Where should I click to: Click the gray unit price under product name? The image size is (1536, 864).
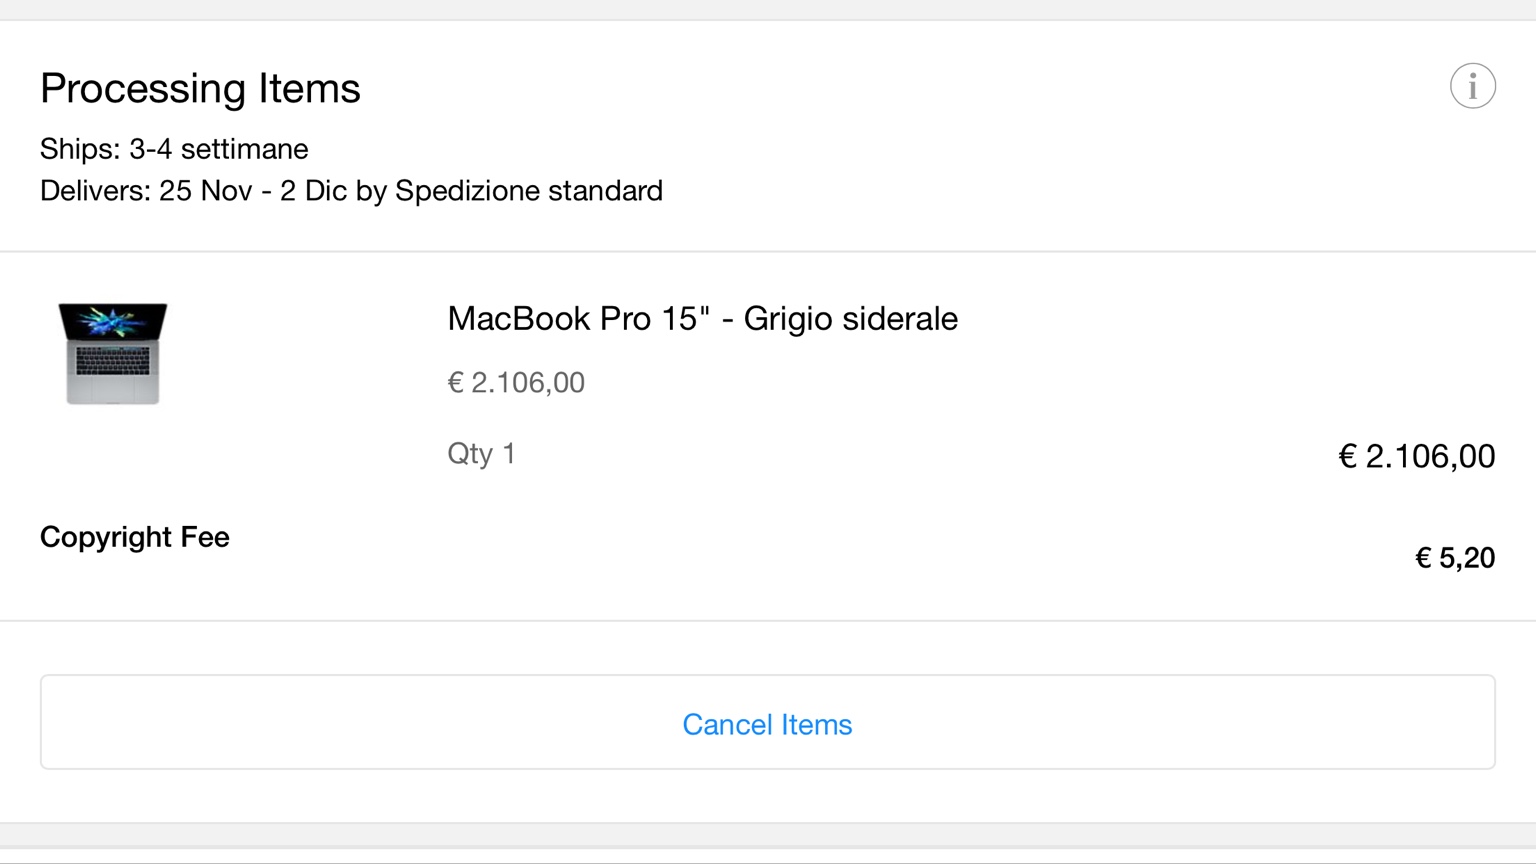tap(516, 383)
